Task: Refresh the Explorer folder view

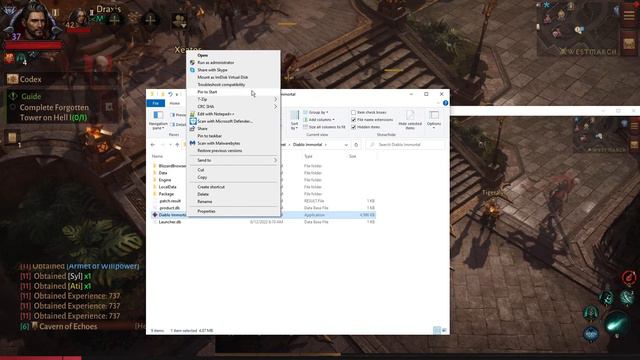Action: tap(356, 145)
